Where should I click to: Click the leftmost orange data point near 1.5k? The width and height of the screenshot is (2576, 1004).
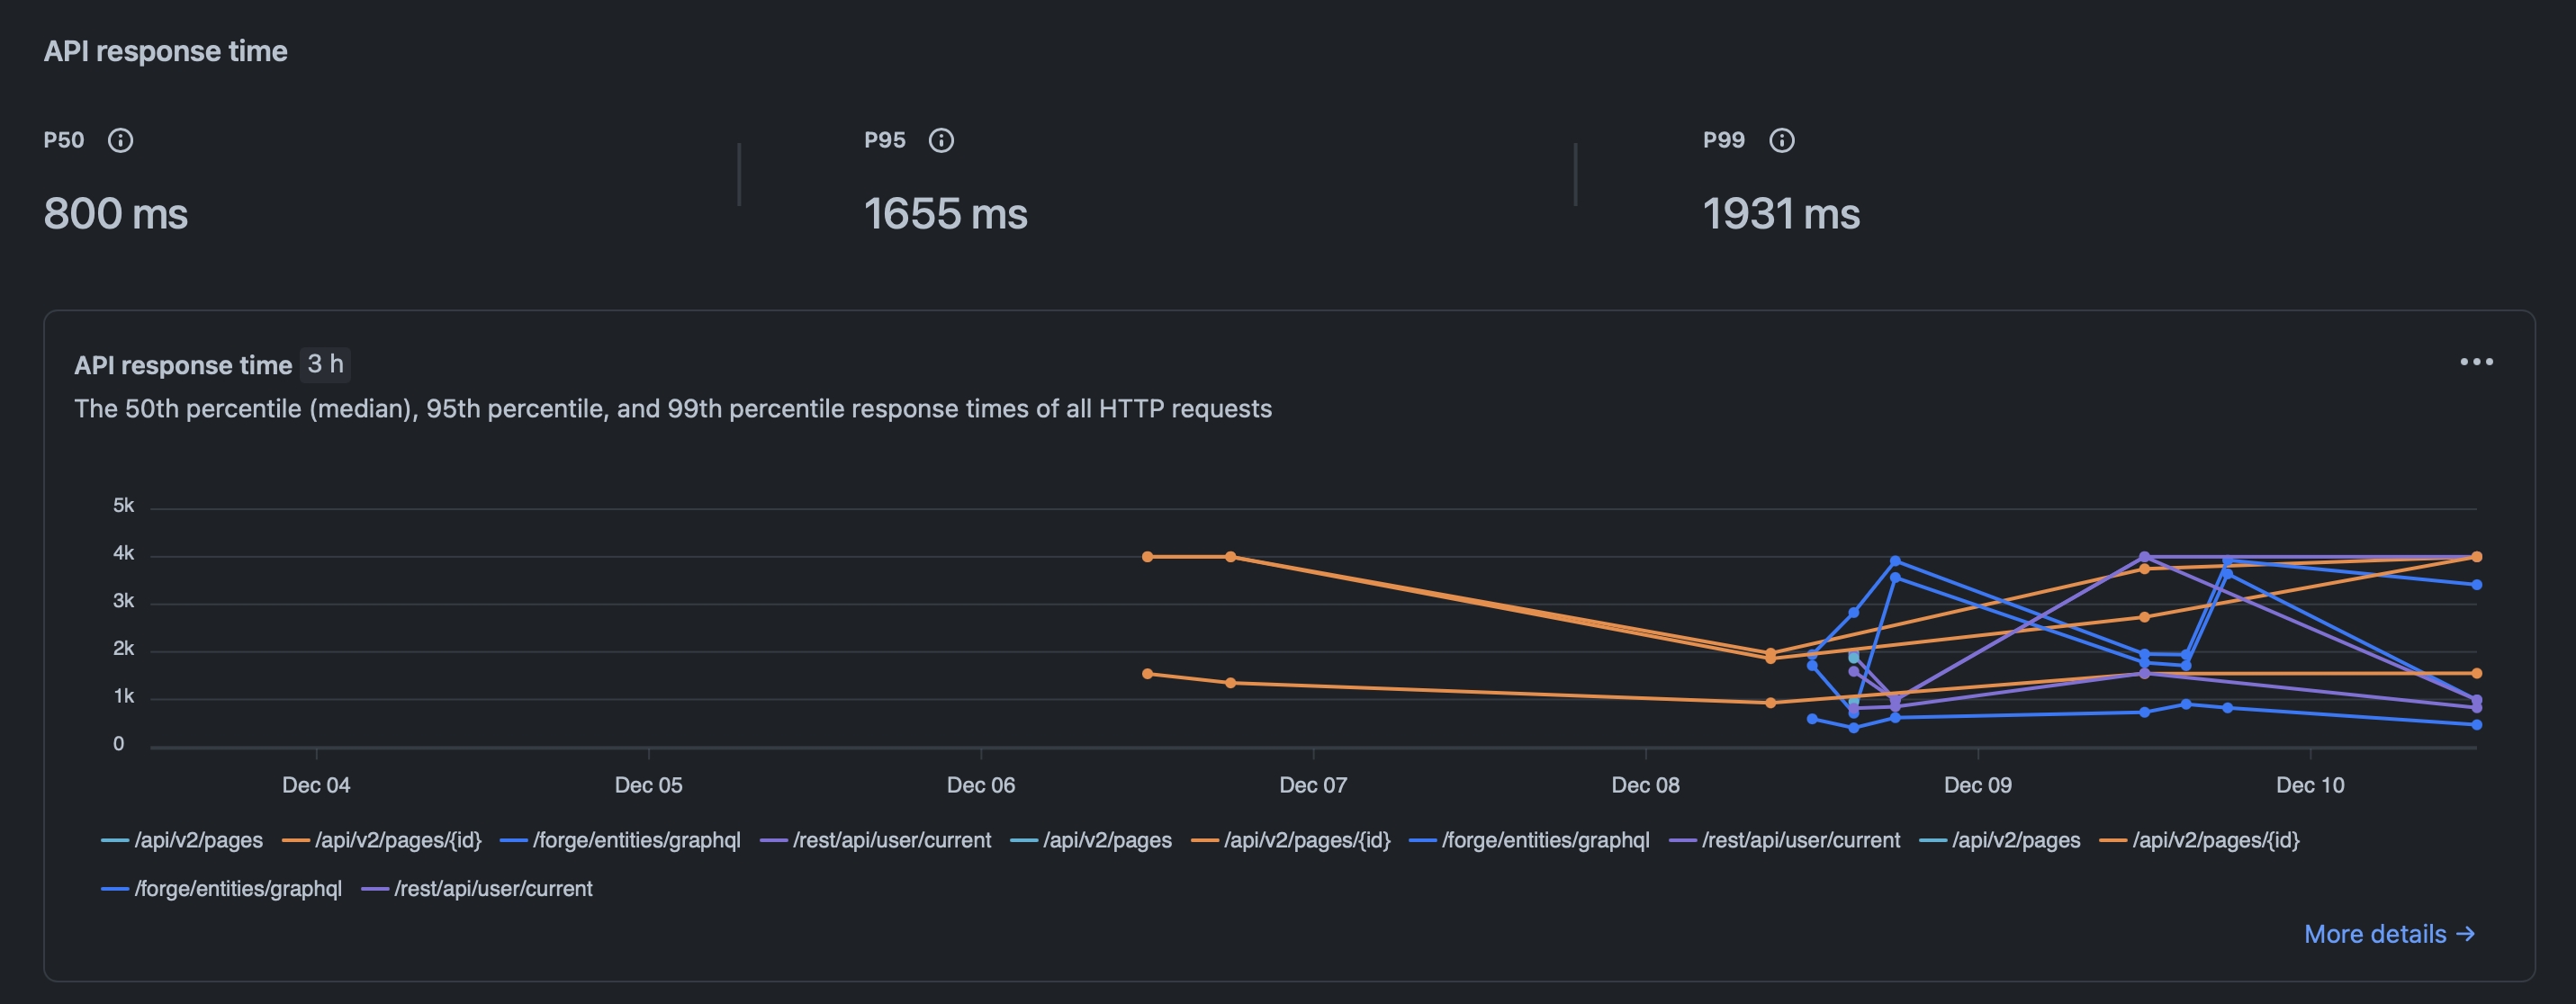pos(1147,673)
